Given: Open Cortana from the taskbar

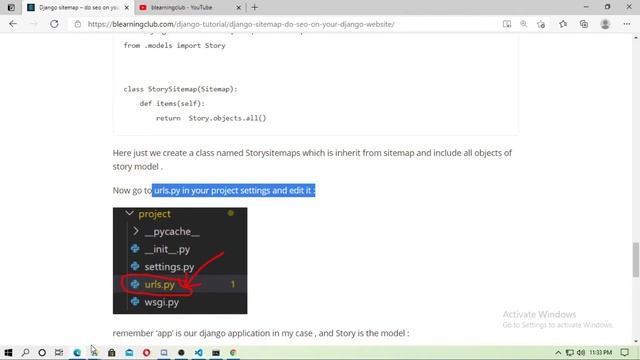Looking at the screenshot, I should (42, 352).
